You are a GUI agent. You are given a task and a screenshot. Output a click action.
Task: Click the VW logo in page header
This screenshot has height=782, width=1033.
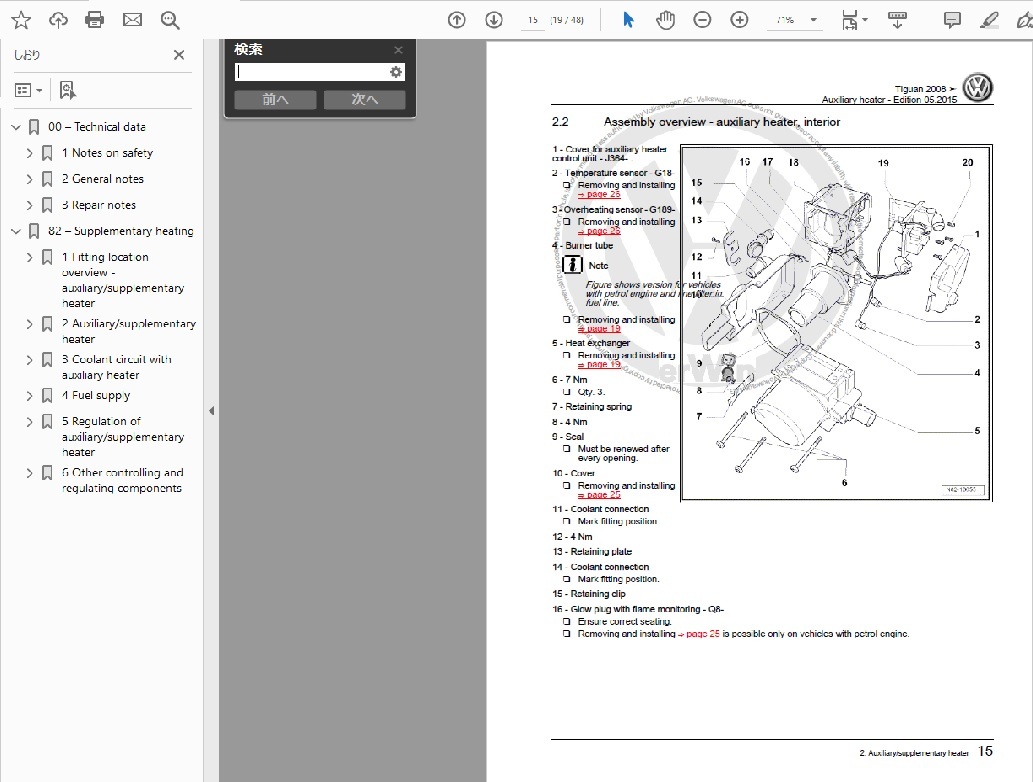click(x=978, y=88)
